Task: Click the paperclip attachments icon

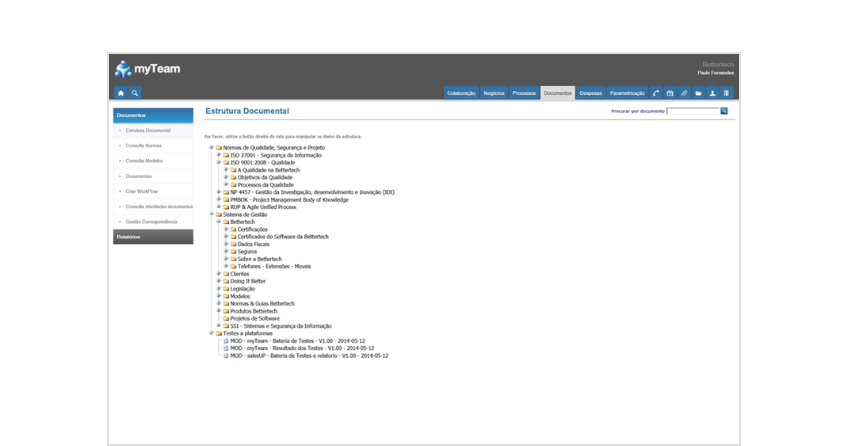Action: 684,93
